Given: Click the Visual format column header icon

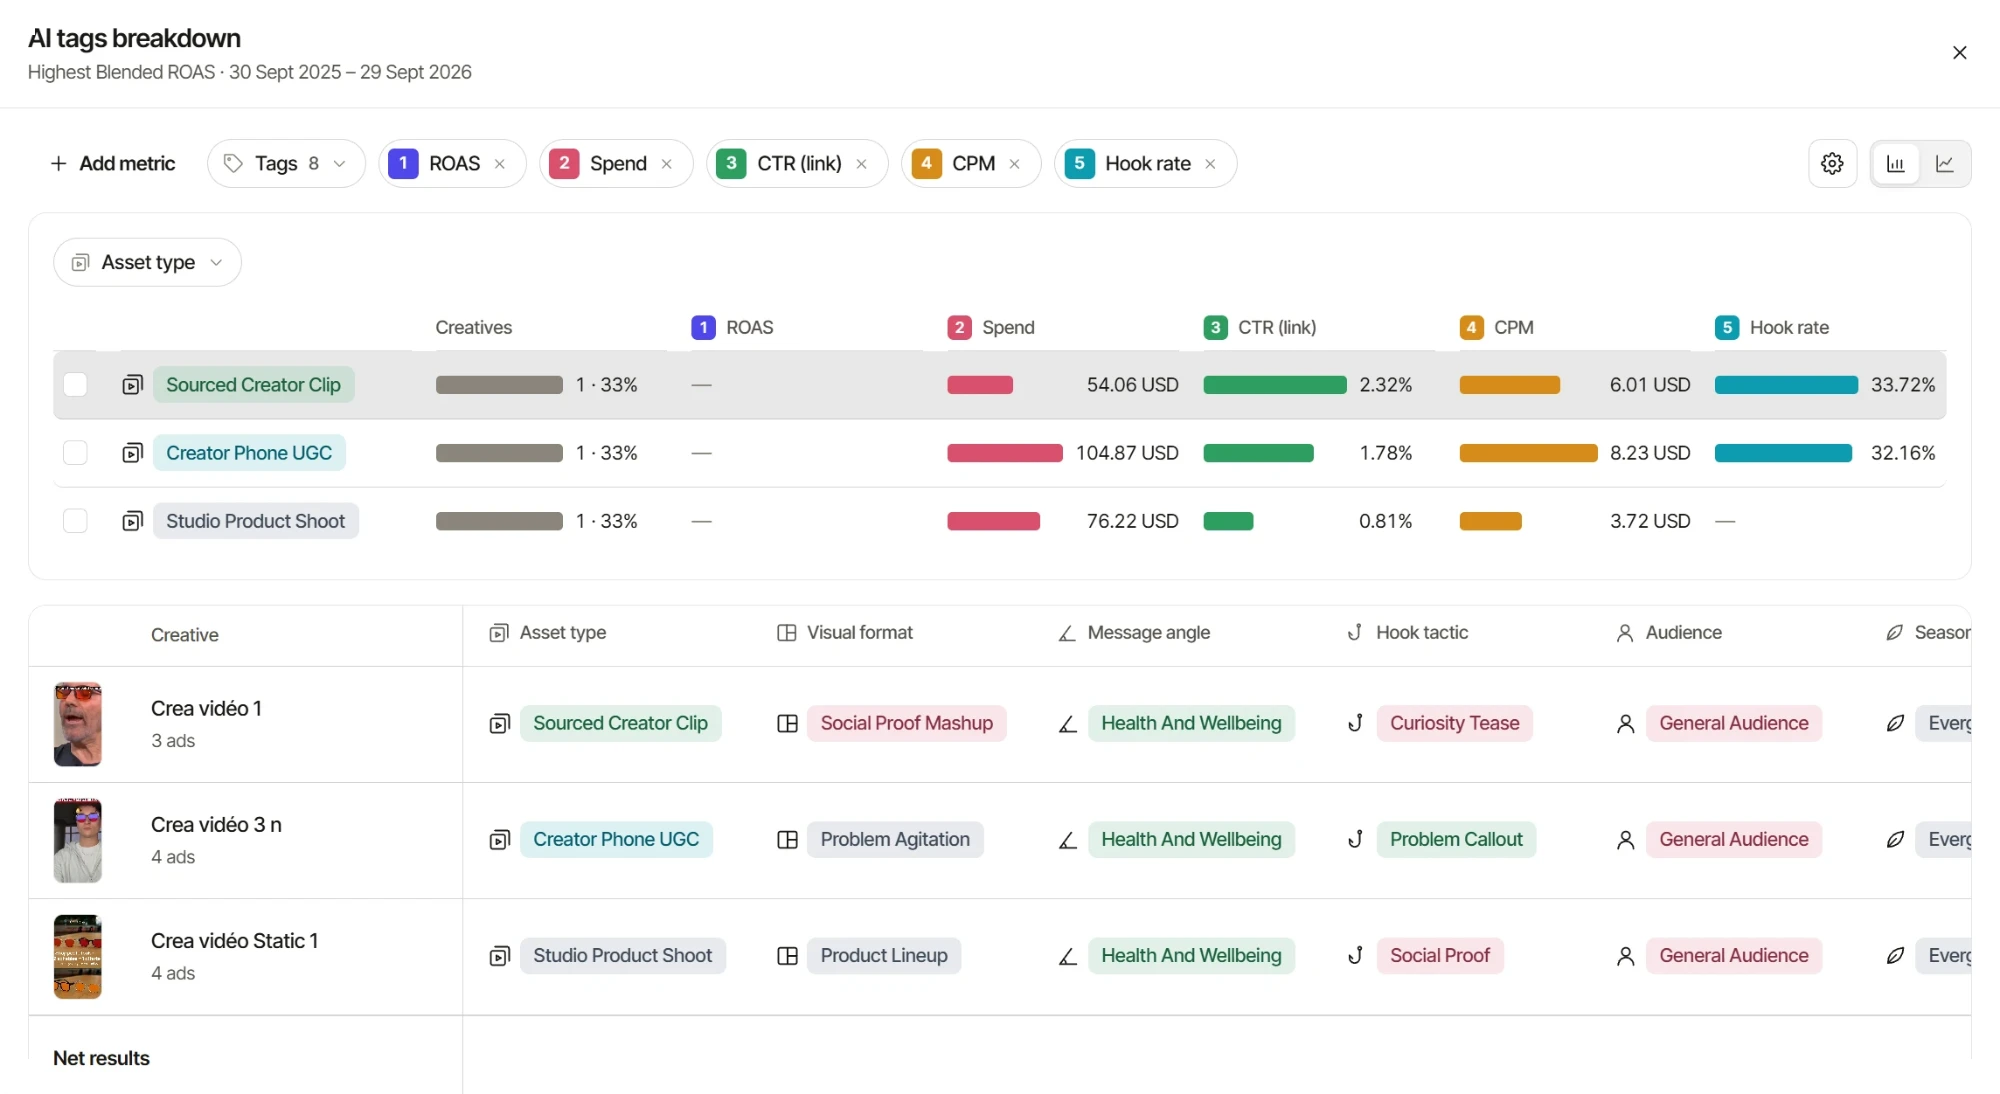Looking at the screenshot, I should 787,633.
